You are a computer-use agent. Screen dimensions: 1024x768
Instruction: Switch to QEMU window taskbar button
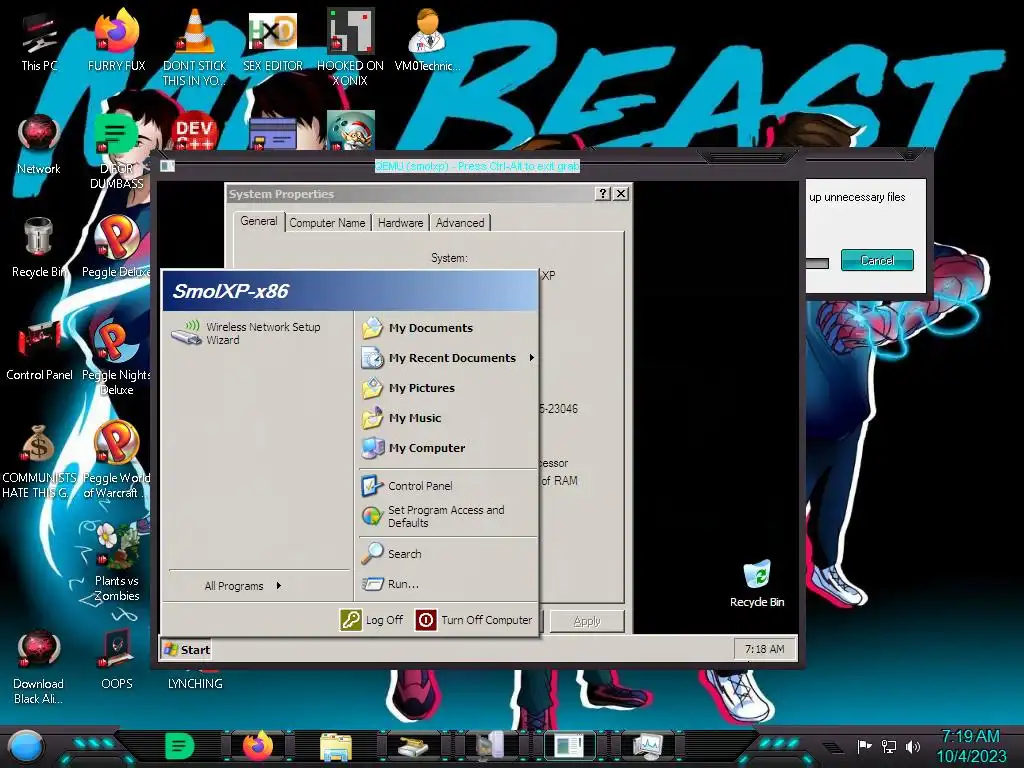[569, 746]
